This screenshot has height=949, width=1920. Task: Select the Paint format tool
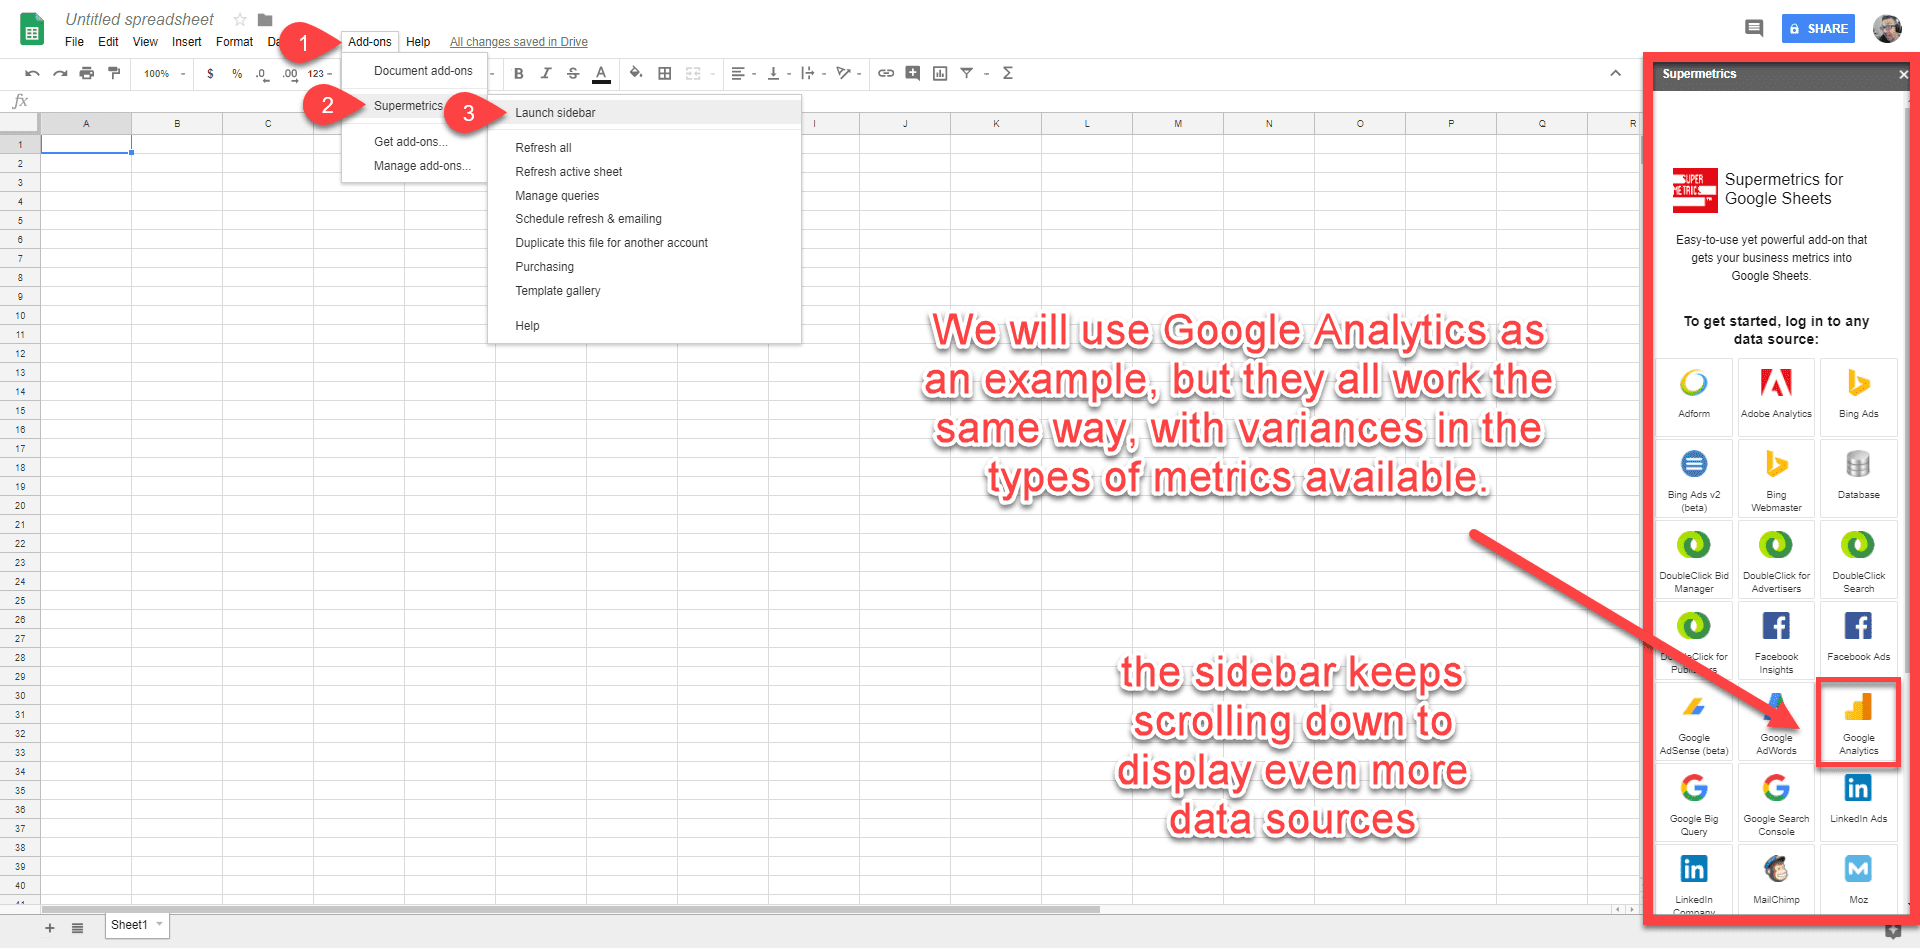(114, 73)
